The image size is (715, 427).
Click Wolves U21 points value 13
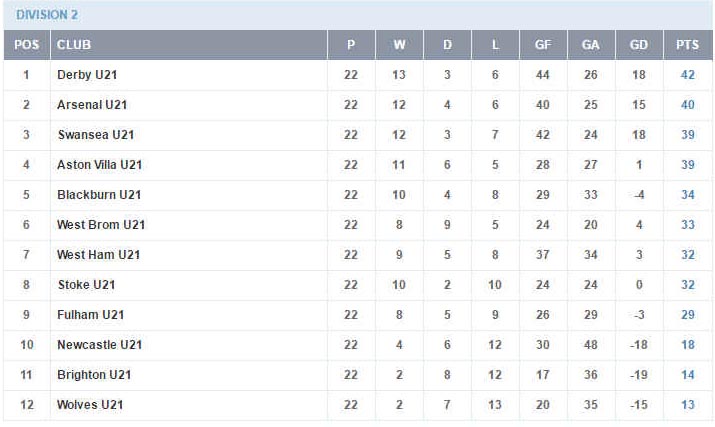688,405
